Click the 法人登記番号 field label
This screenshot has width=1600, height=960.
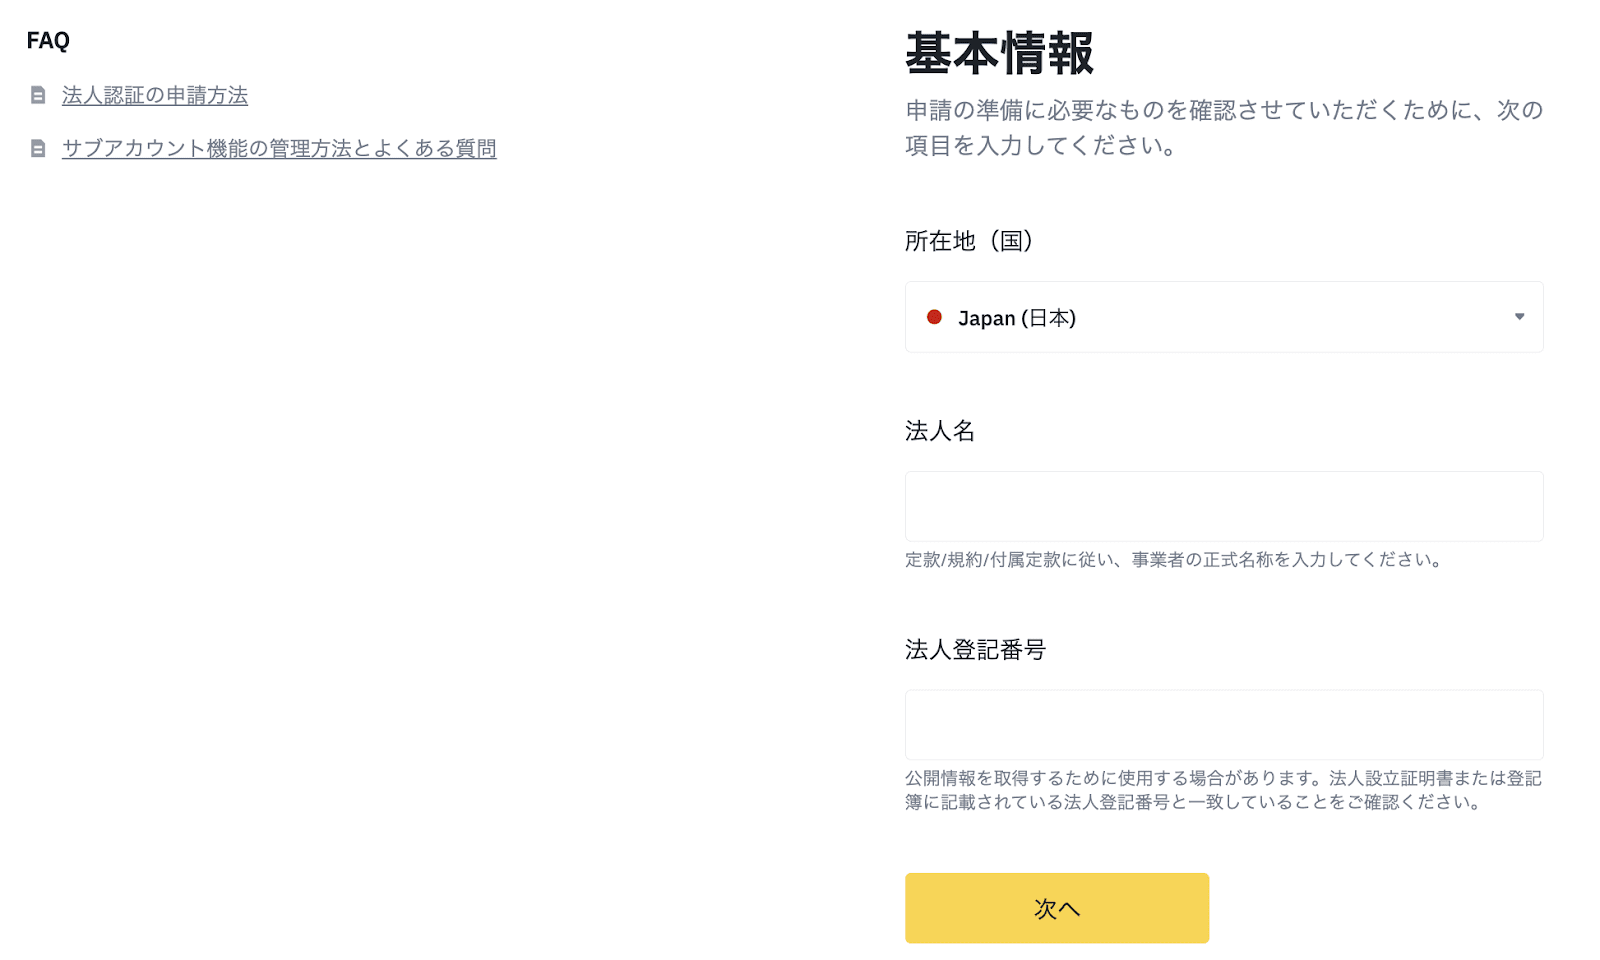click(x=975, y=650)
